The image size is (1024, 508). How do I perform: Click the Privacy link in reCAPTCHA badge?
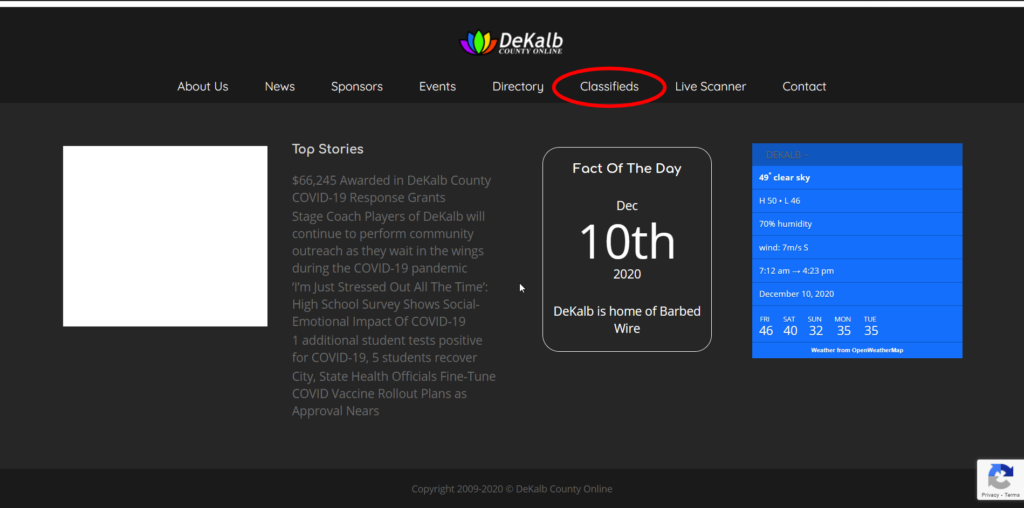(x=990, y=494)
